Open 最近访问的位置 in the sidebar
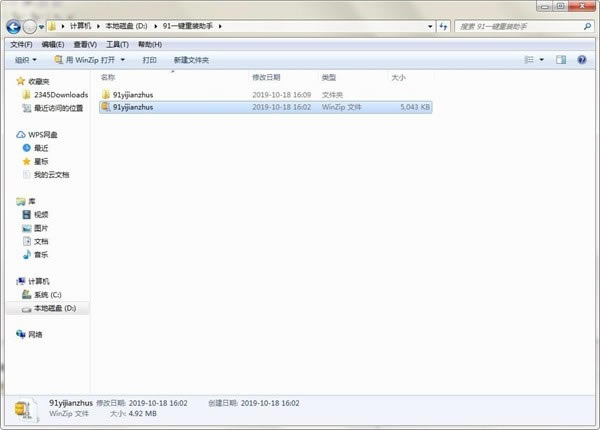 59,108
